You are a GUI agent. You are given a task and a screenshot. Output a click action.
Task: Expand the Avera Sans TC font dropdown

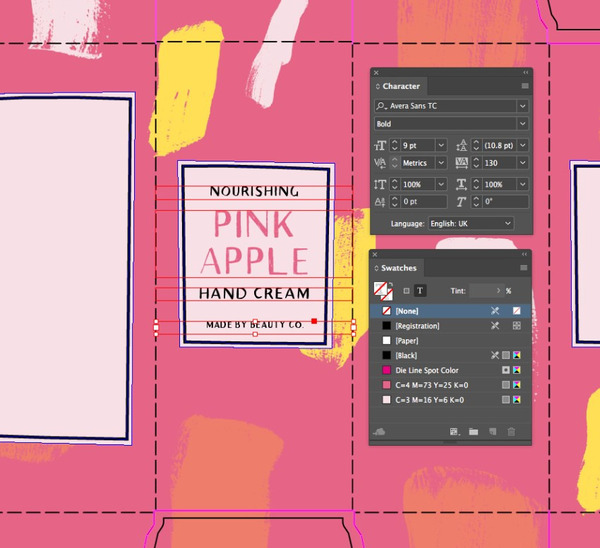point(522,106)
